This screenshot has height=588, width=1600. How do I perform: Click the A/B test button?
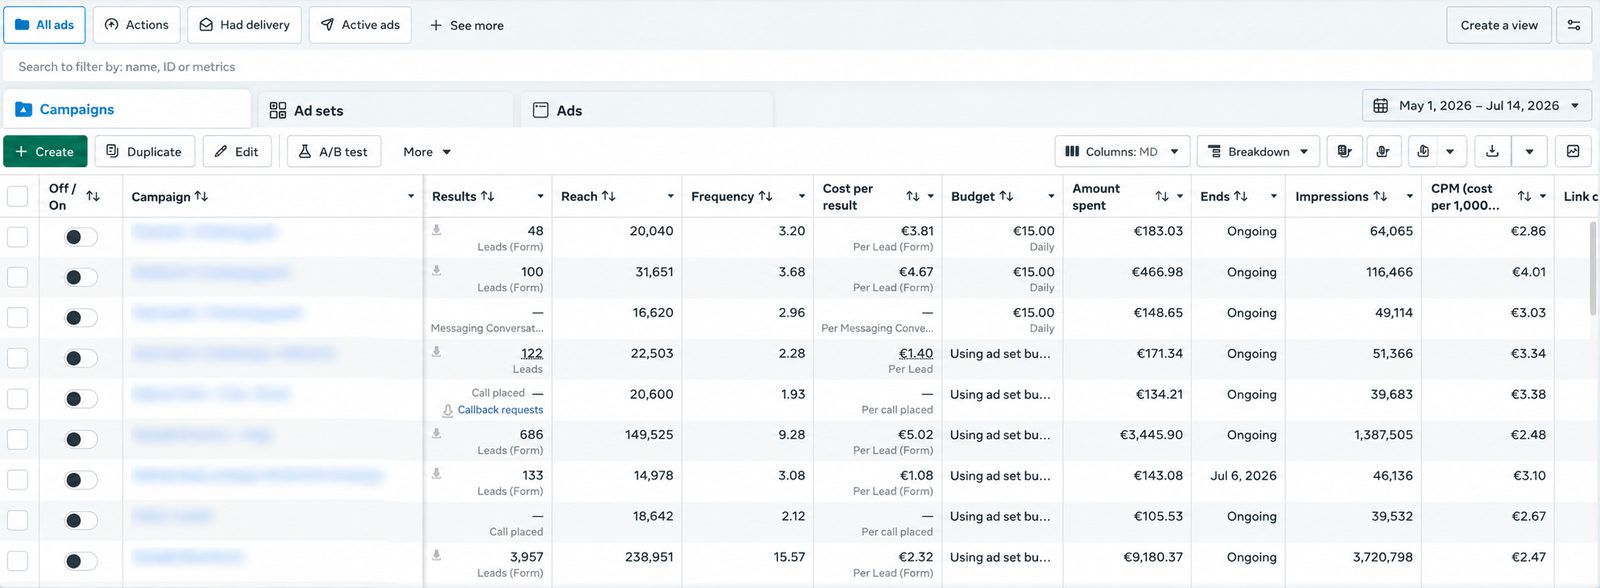click(334, 152)
